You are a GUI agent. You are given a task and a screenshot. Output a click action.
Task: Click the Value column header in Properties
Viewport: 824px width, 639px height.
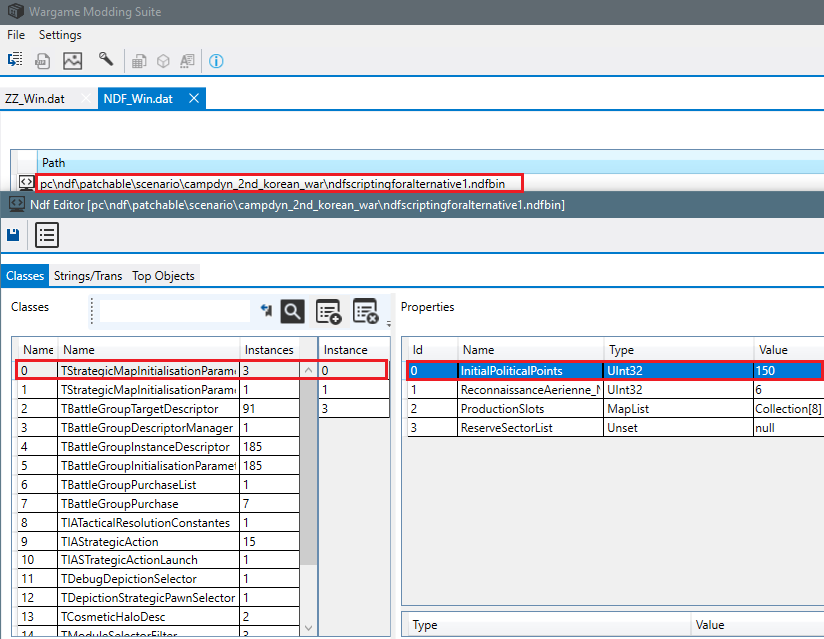789,350
